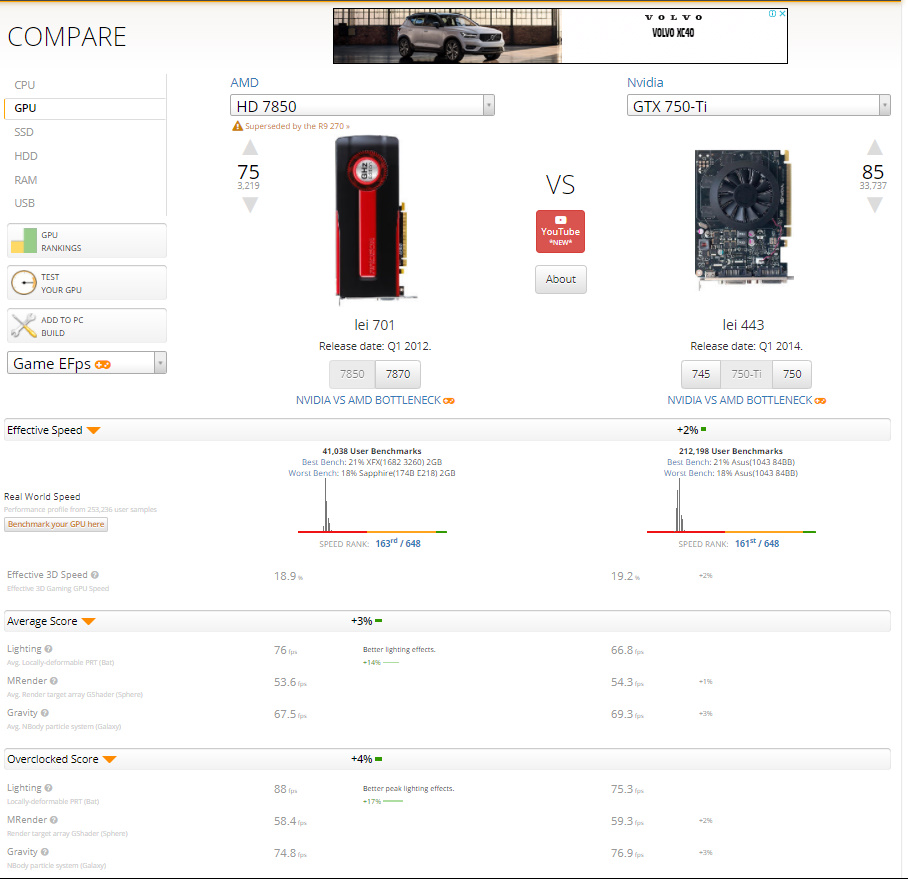Viewport: 908px width, 879px height.
Task: Click the HD 7850 benchmark distribution chart
Action: click(x=372, y=506)
